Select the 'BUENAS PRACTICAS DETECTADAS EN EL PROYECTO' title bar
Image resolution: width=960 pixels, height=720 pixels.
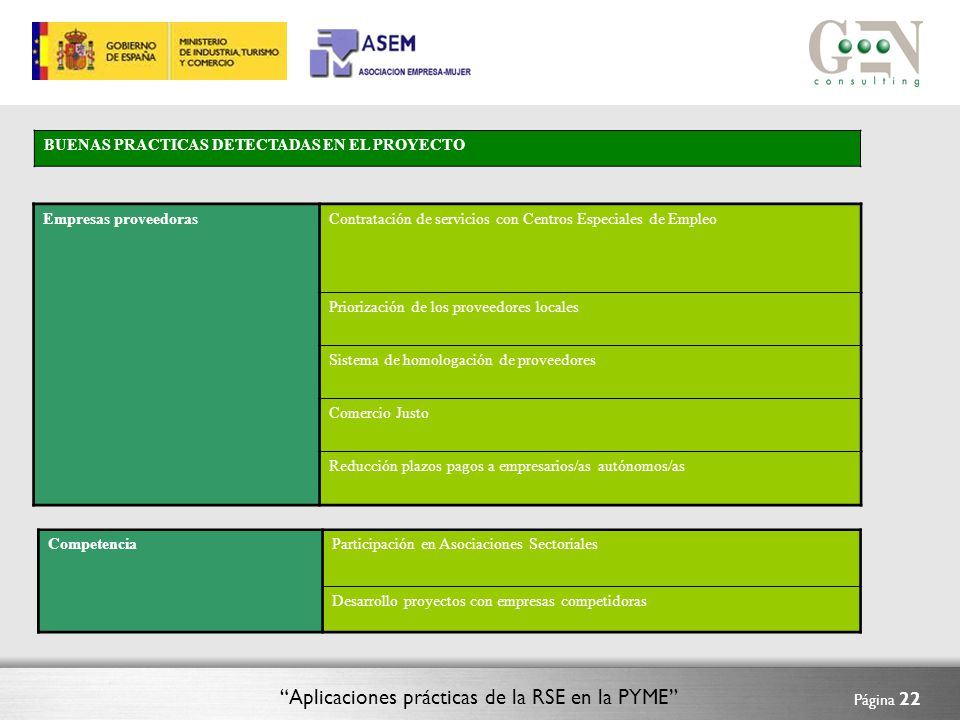[448, 148]
